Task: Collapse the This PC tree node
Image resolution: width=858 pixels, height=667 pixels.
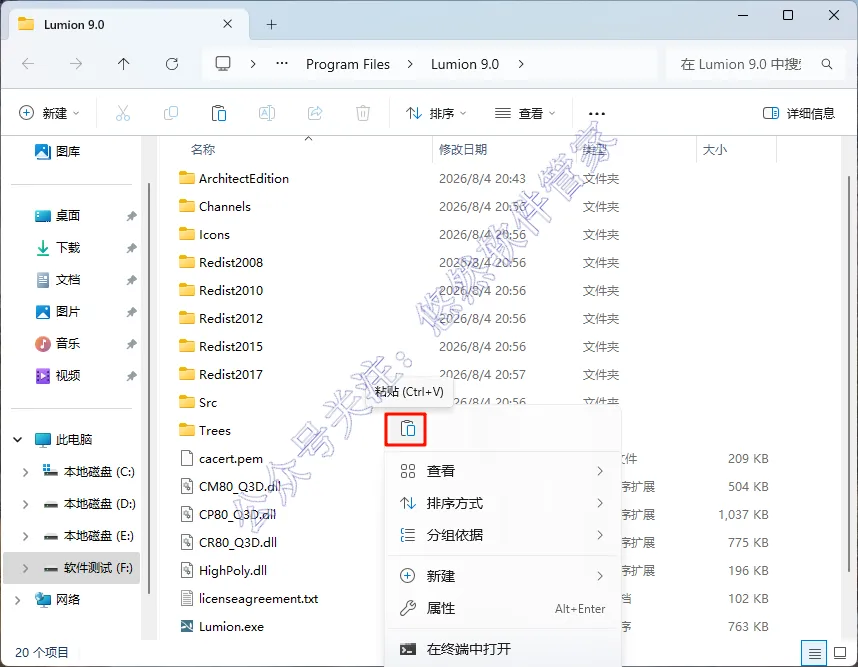Action: click(x=18, y=439)
